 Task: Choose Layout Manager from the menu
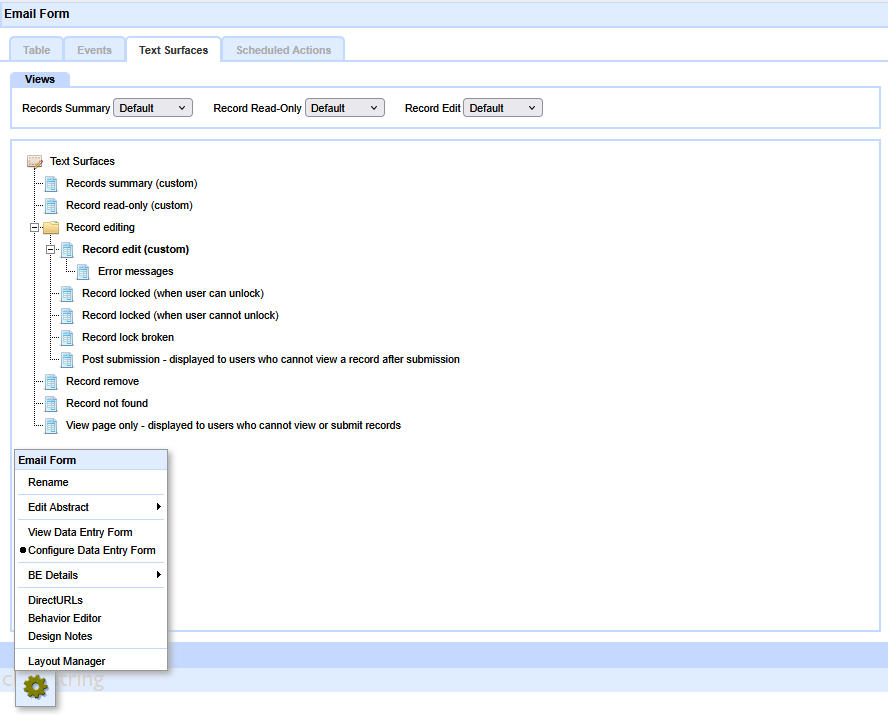tap(67, 661)
